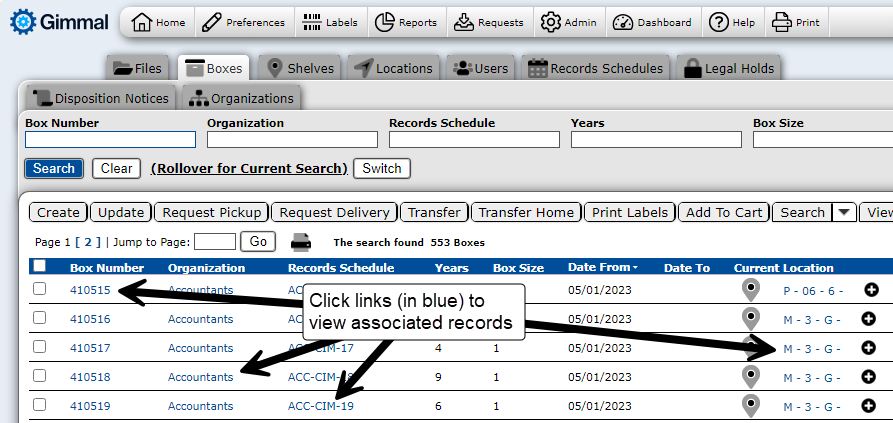893x423 pixels.
Task: Click location pin icon for box 410519
Action: coord(751,406)
